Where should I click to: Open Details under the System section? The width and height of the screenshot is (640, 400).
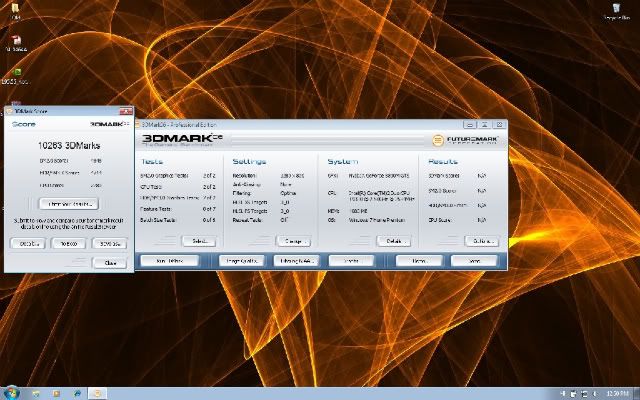tap(393, 241)
